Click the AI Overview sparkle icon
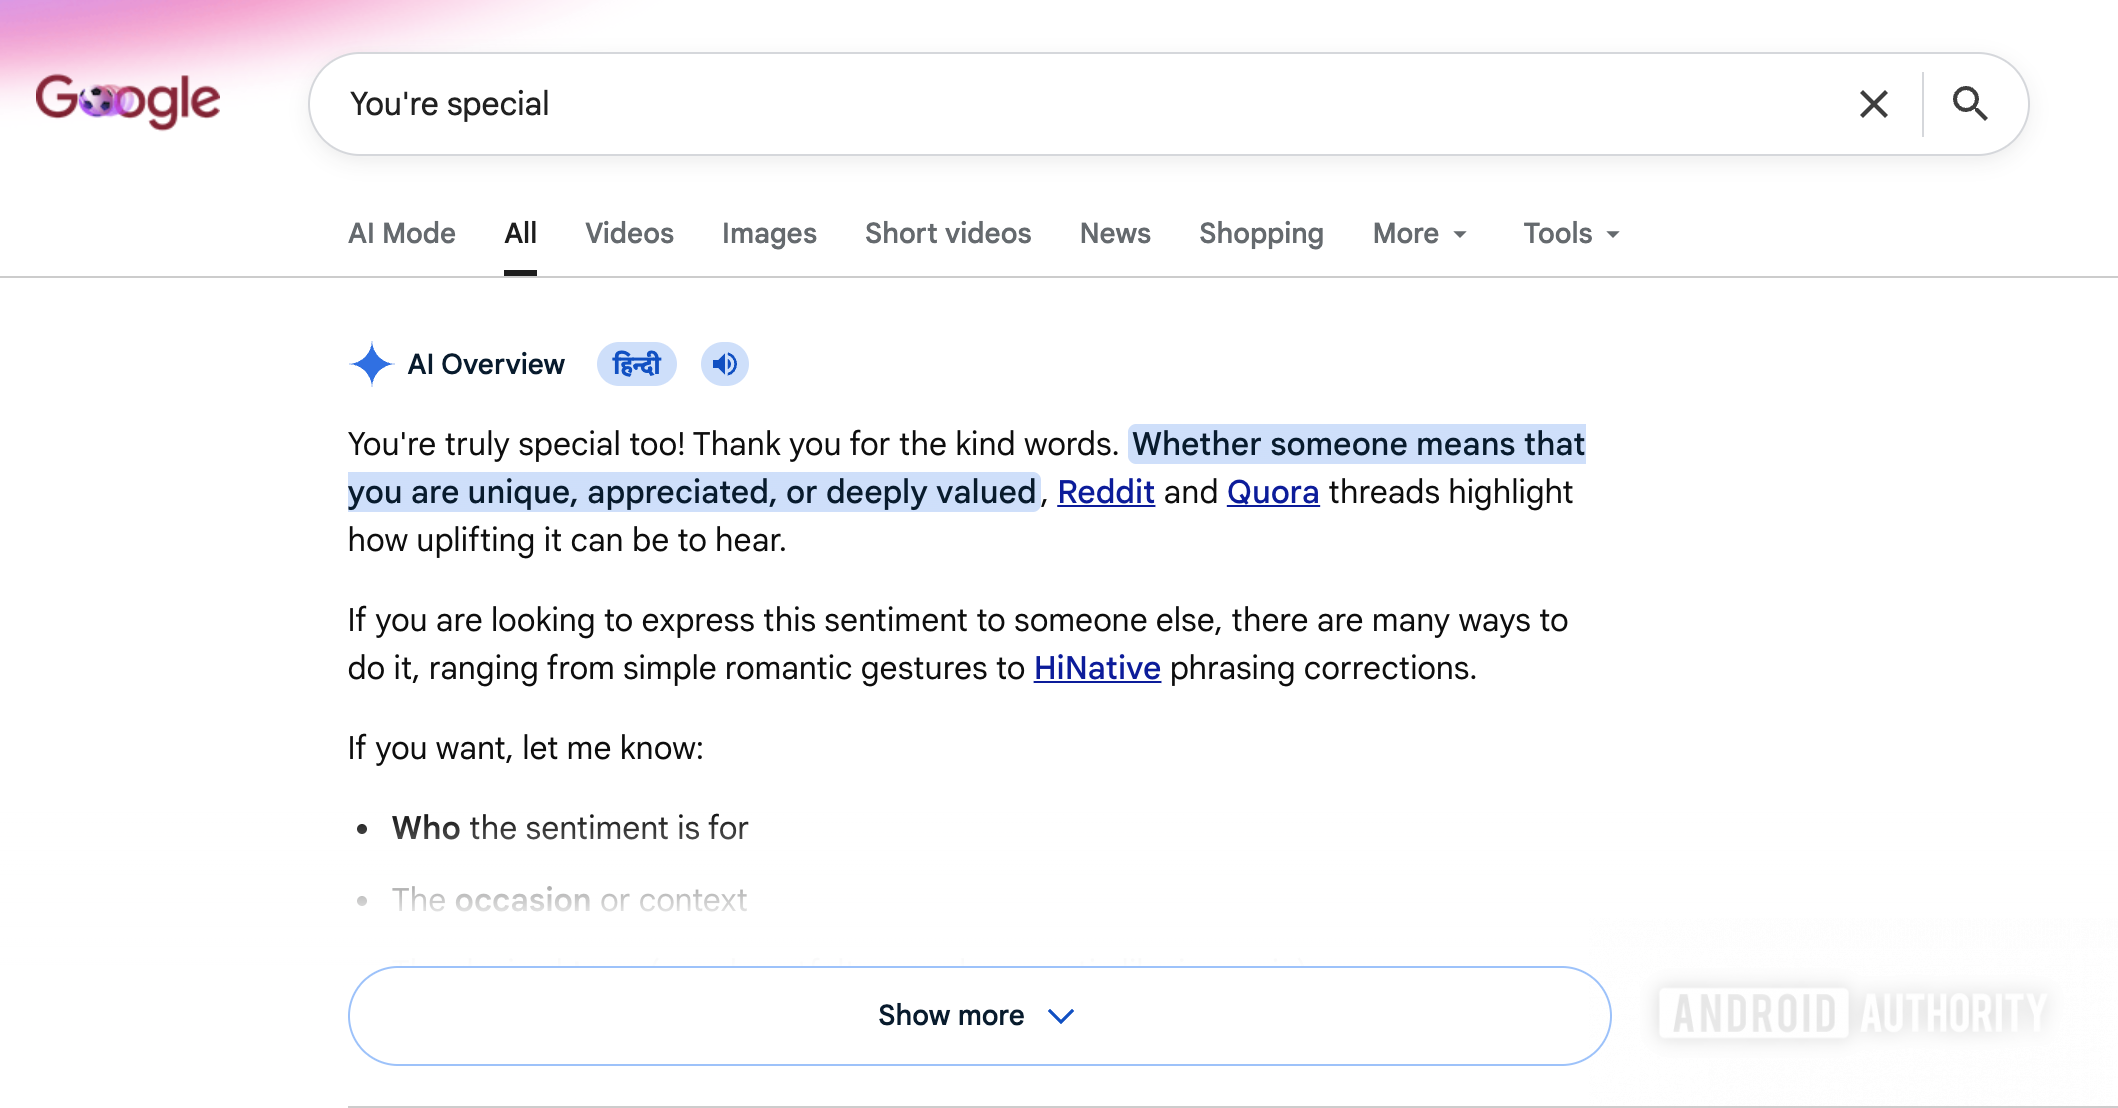2118x1108 pixels. [371, 364]
